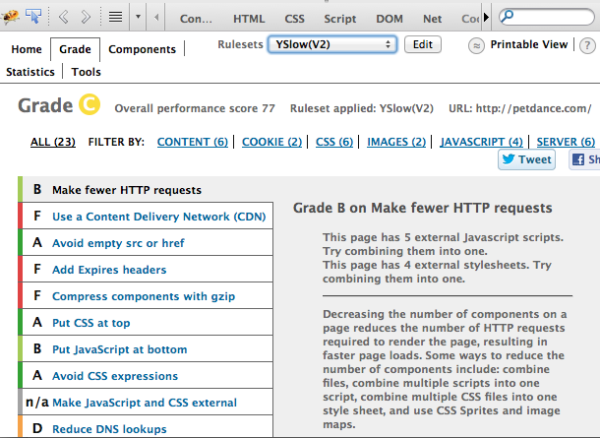Screen dimensions: 600x438
Task: Open the Statistics tab
Action: pos(30,72)
